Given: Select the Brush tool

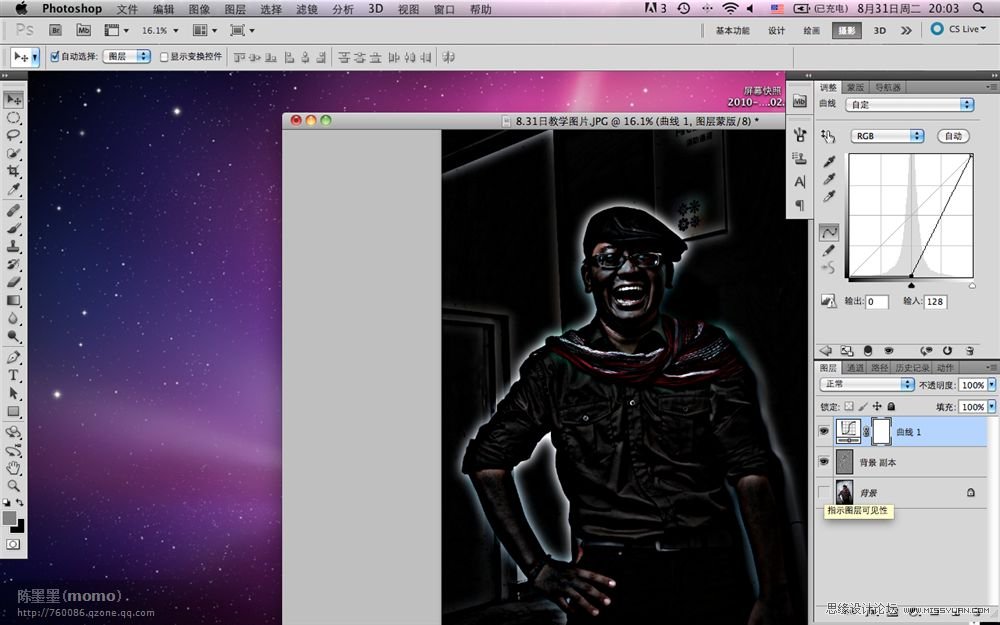Looking at the screenshot, I should 13,228.
